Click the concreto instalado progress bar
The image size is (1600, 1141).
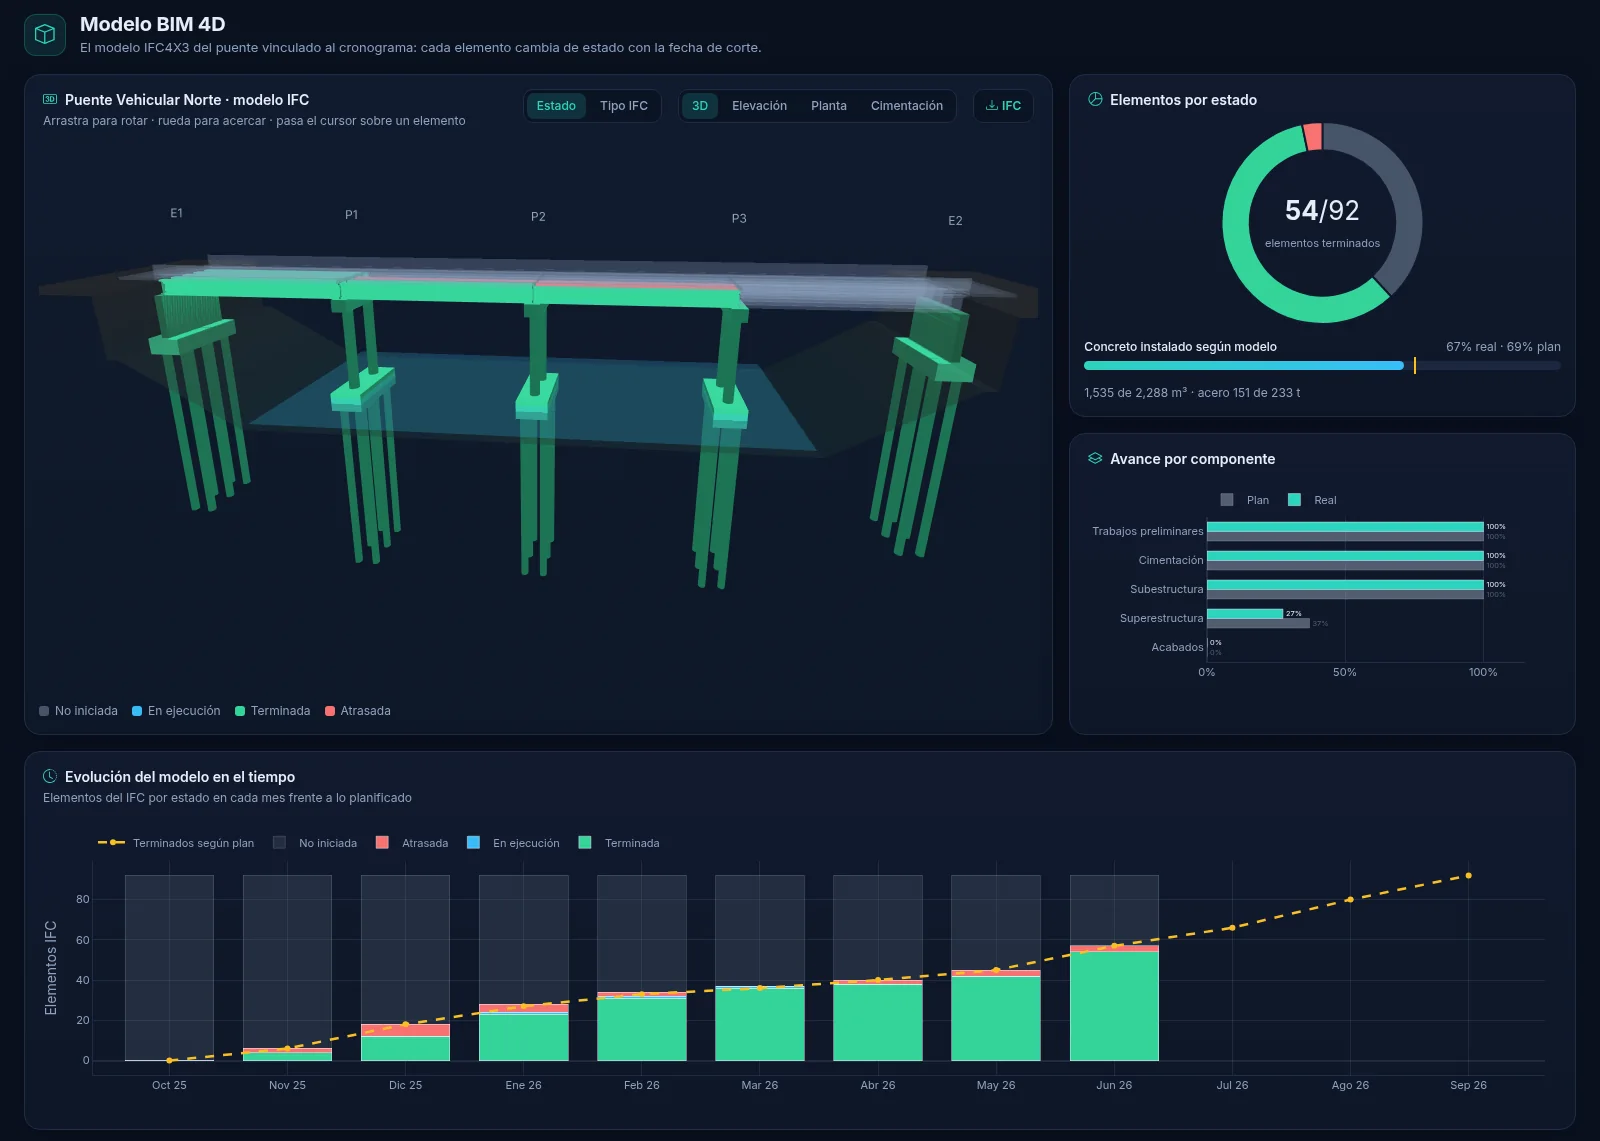tap(1322, 366)
